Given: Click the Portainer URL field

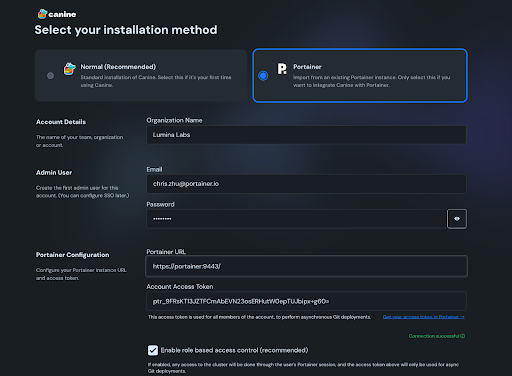Looking at the screenshot, I should point(306,266).
